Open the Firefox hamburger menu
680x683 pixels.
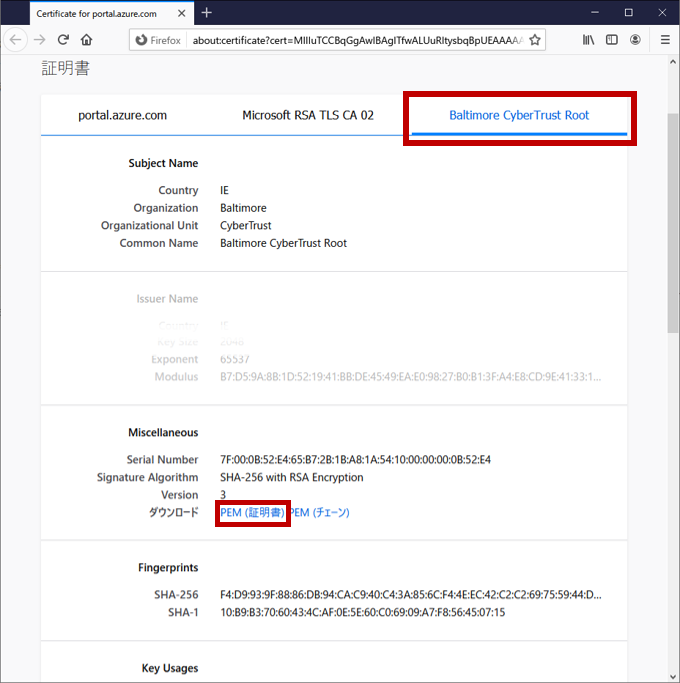[x=665, y=40]
